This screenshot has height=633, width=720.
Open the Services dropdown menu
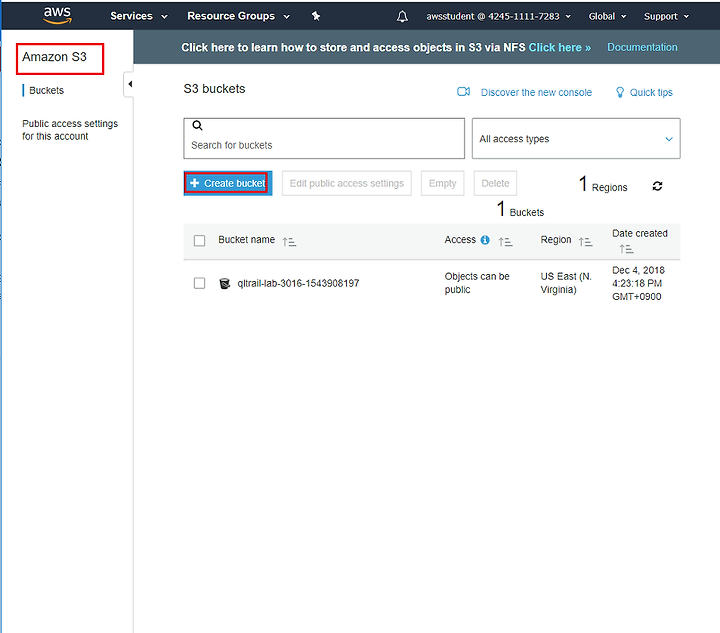pyautogui.click(x=138, y=16)
